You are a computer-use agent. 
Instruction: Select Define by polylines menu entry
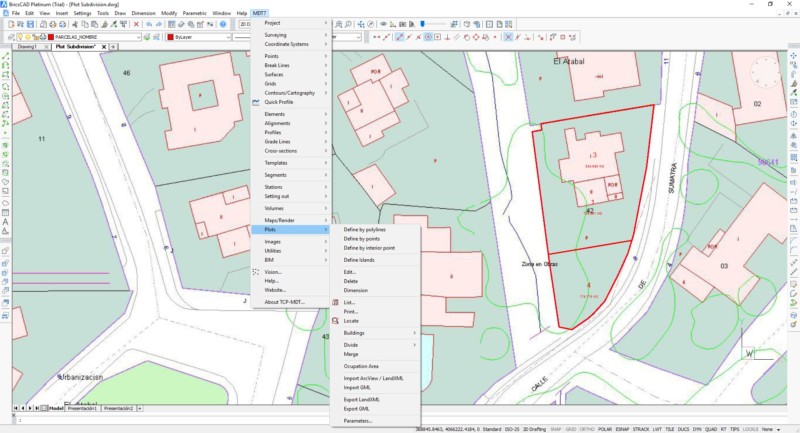(364, 230)
